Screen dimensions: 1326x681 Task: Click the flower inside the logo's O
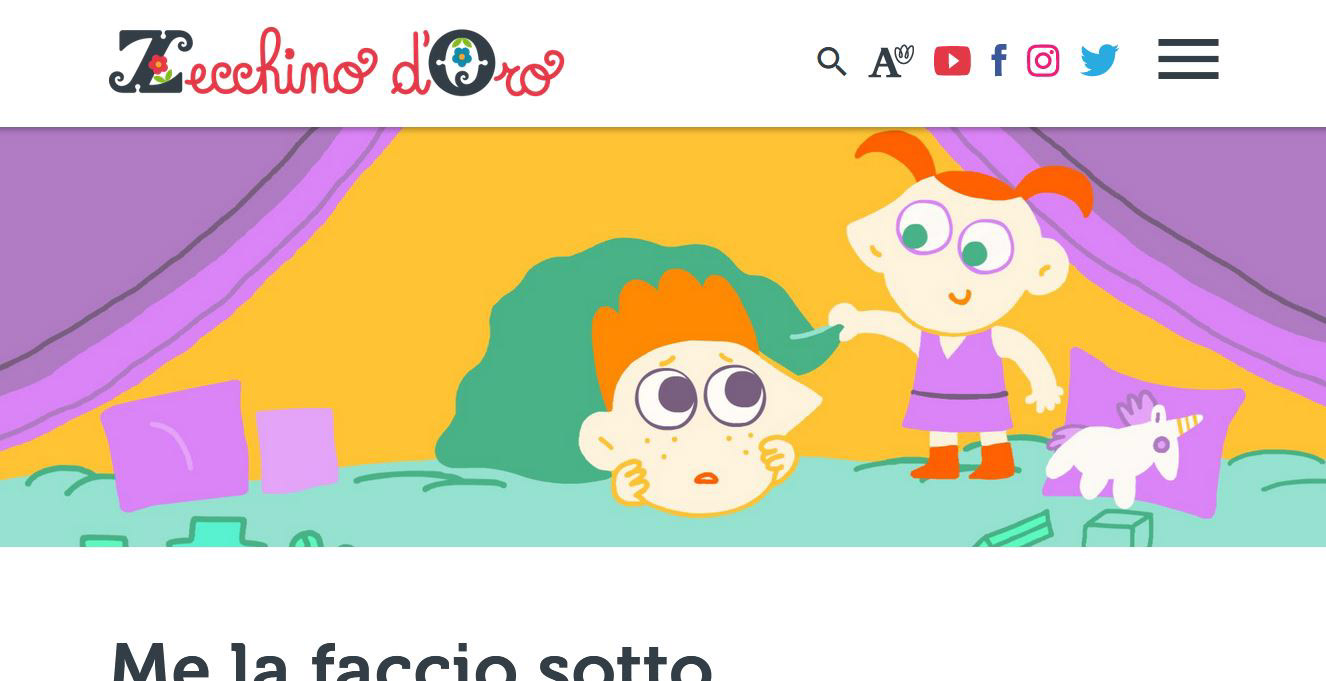coord(461,58)
